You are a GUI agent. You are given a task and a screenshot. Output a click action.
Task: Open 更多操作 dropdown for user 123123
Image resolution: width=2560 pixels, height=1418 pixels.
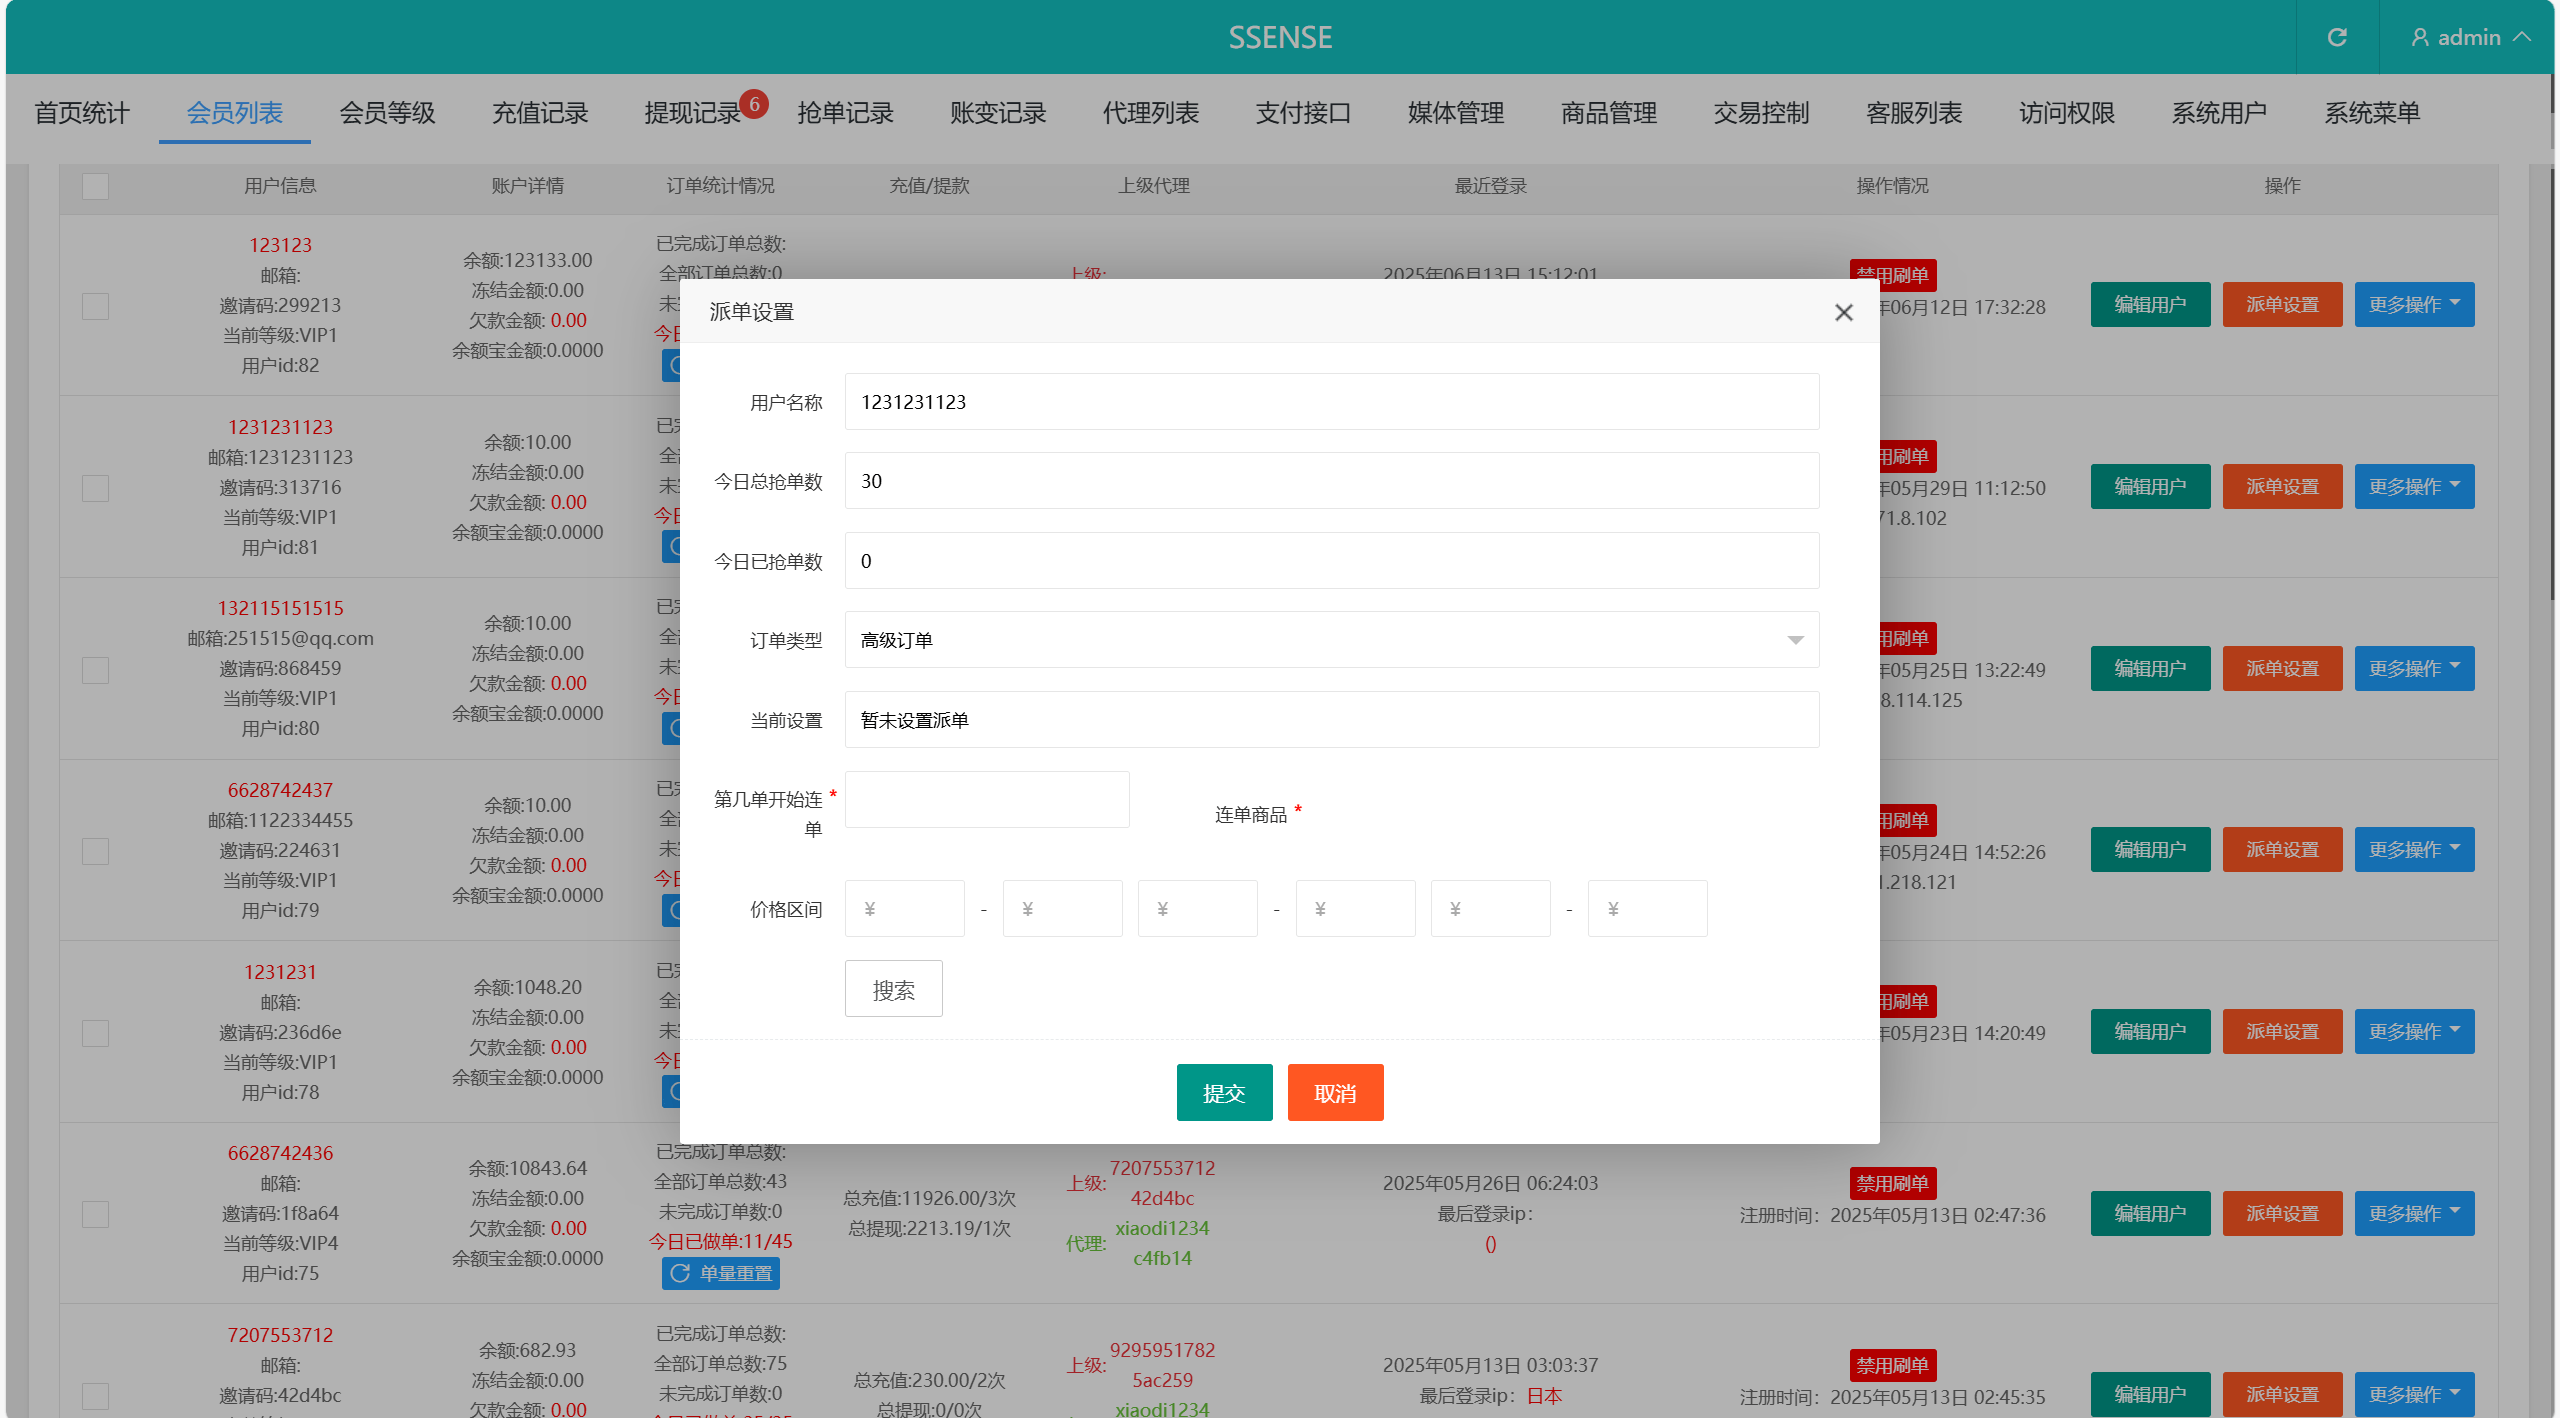tap(2414, 305)
